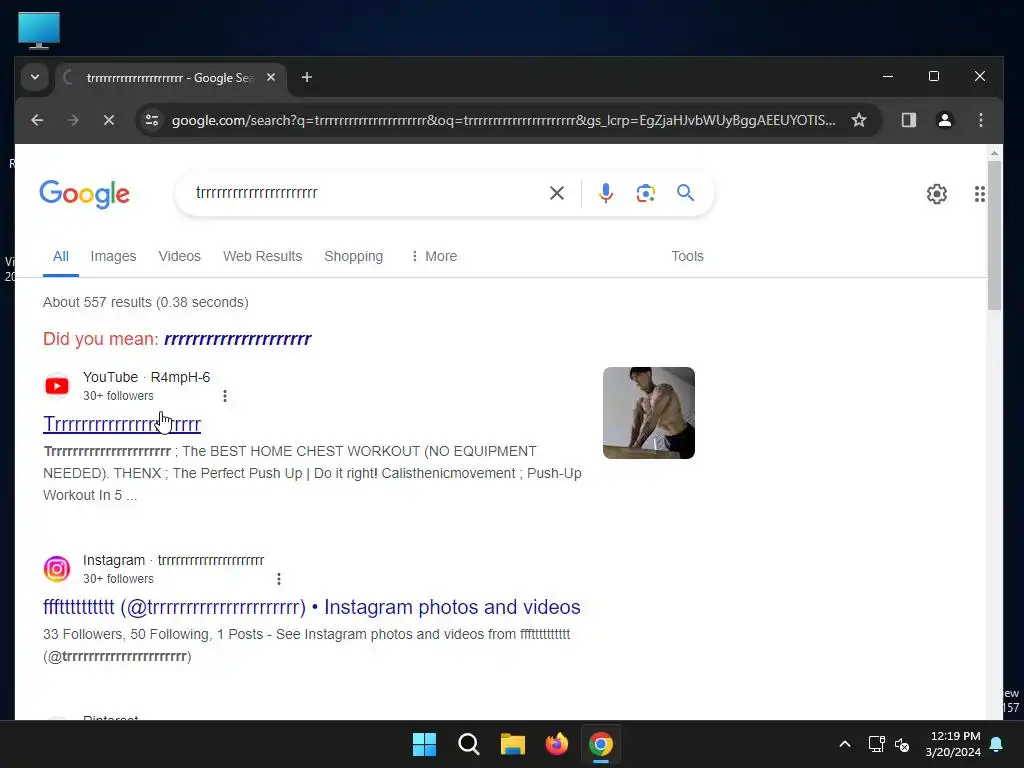Open Windows taskbar search

point(469,744)
